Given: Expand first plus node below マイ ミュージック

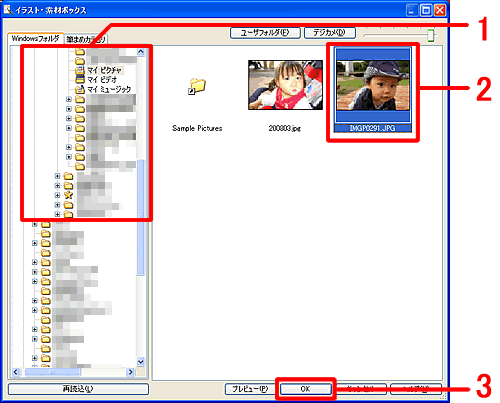Looking at the screenshot, I should point(69,99).
